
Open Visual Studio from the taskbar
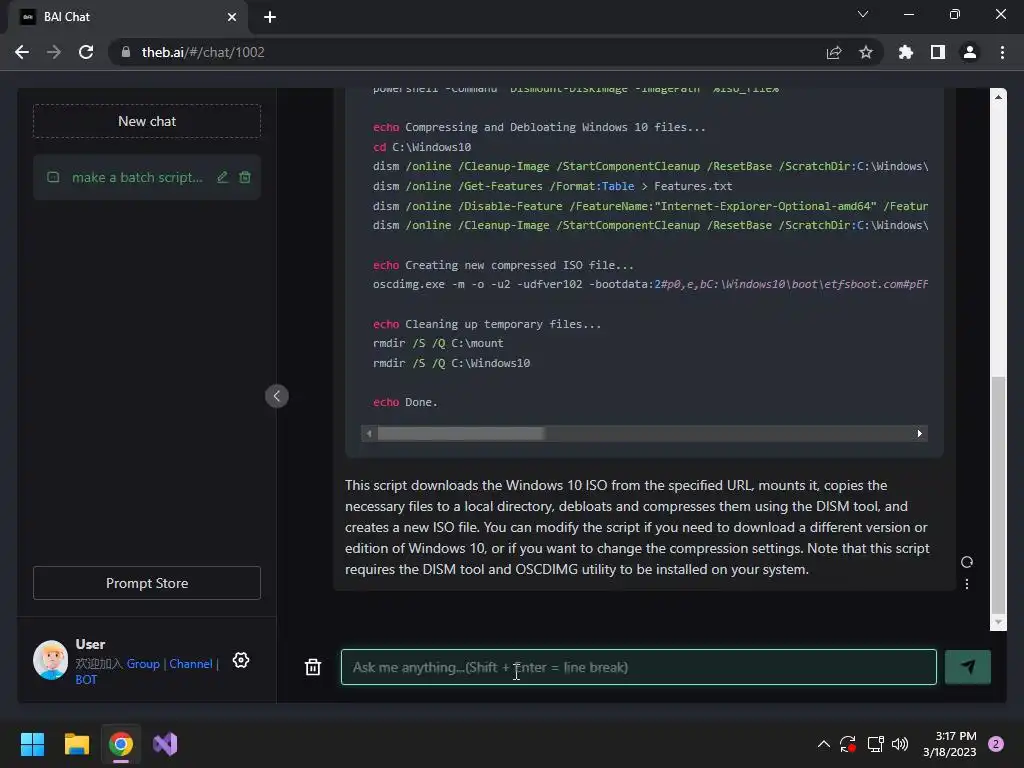point(165,744)
